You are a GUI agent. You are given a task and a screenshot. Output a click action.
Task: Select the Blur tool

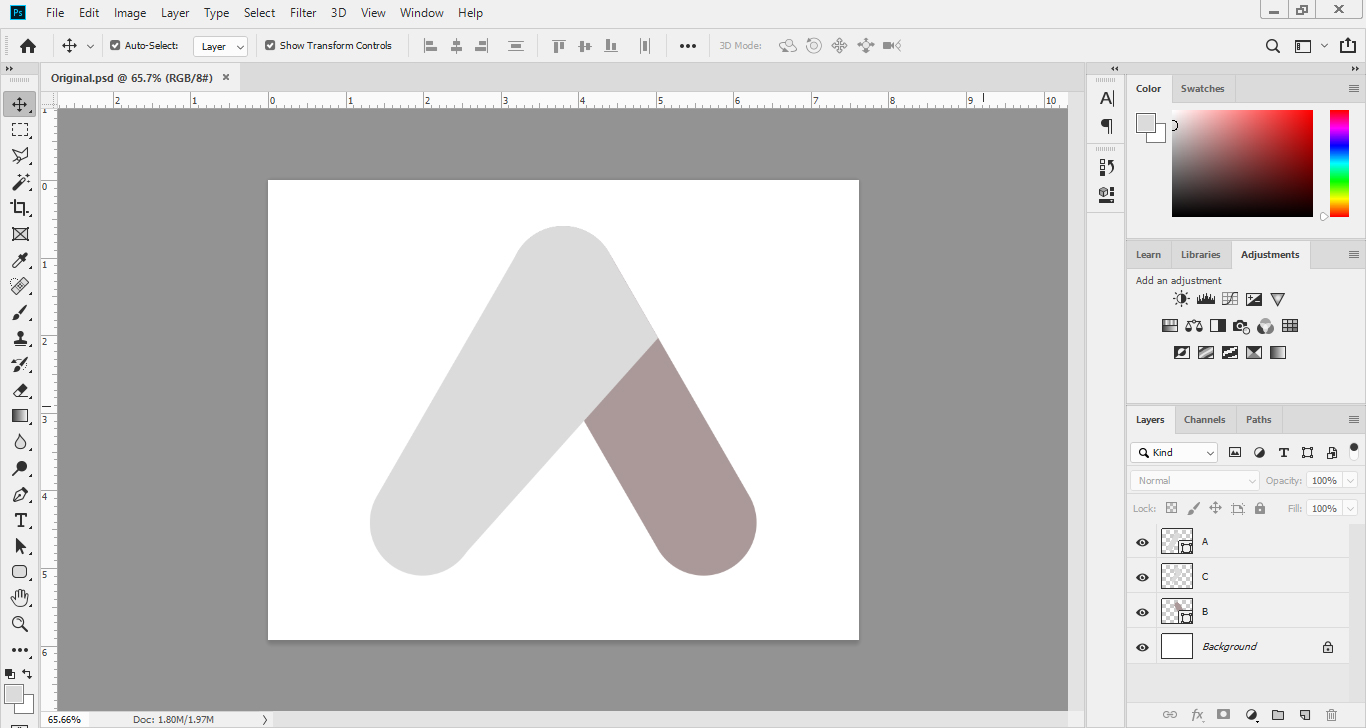point(19,442)
